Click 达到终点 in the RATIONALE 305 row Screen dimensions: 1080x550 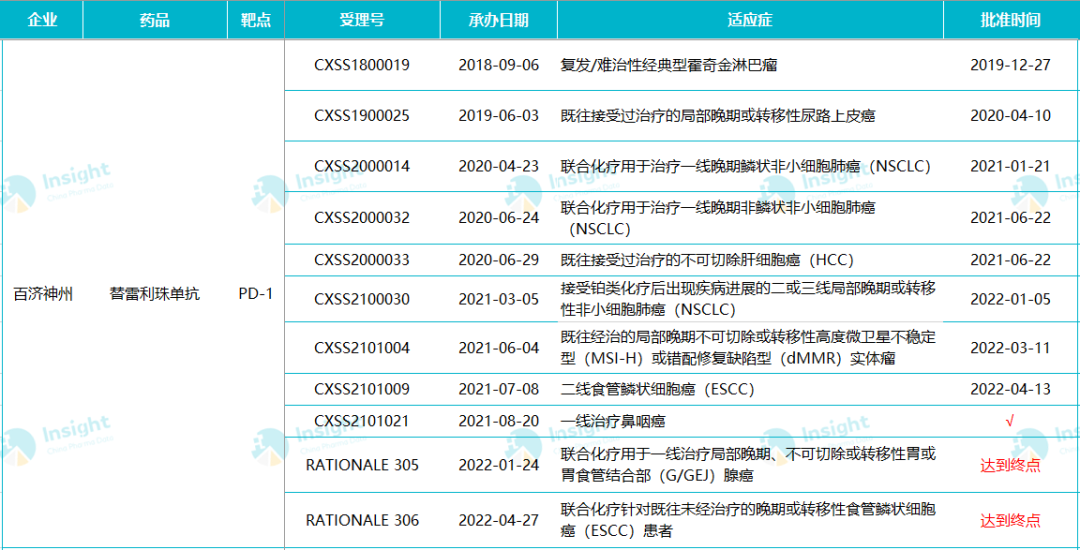pos(1010,465)
